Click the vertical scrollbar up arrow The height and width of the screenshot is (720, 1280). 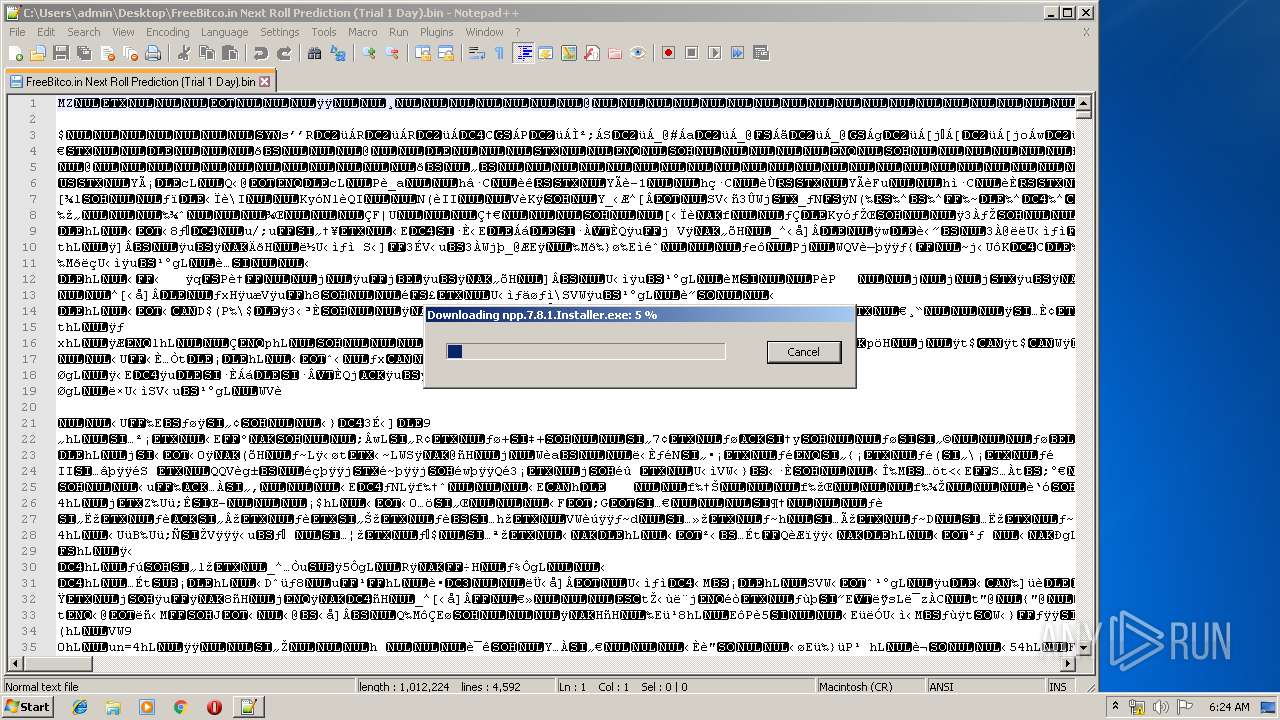[x=1083, y=103]
